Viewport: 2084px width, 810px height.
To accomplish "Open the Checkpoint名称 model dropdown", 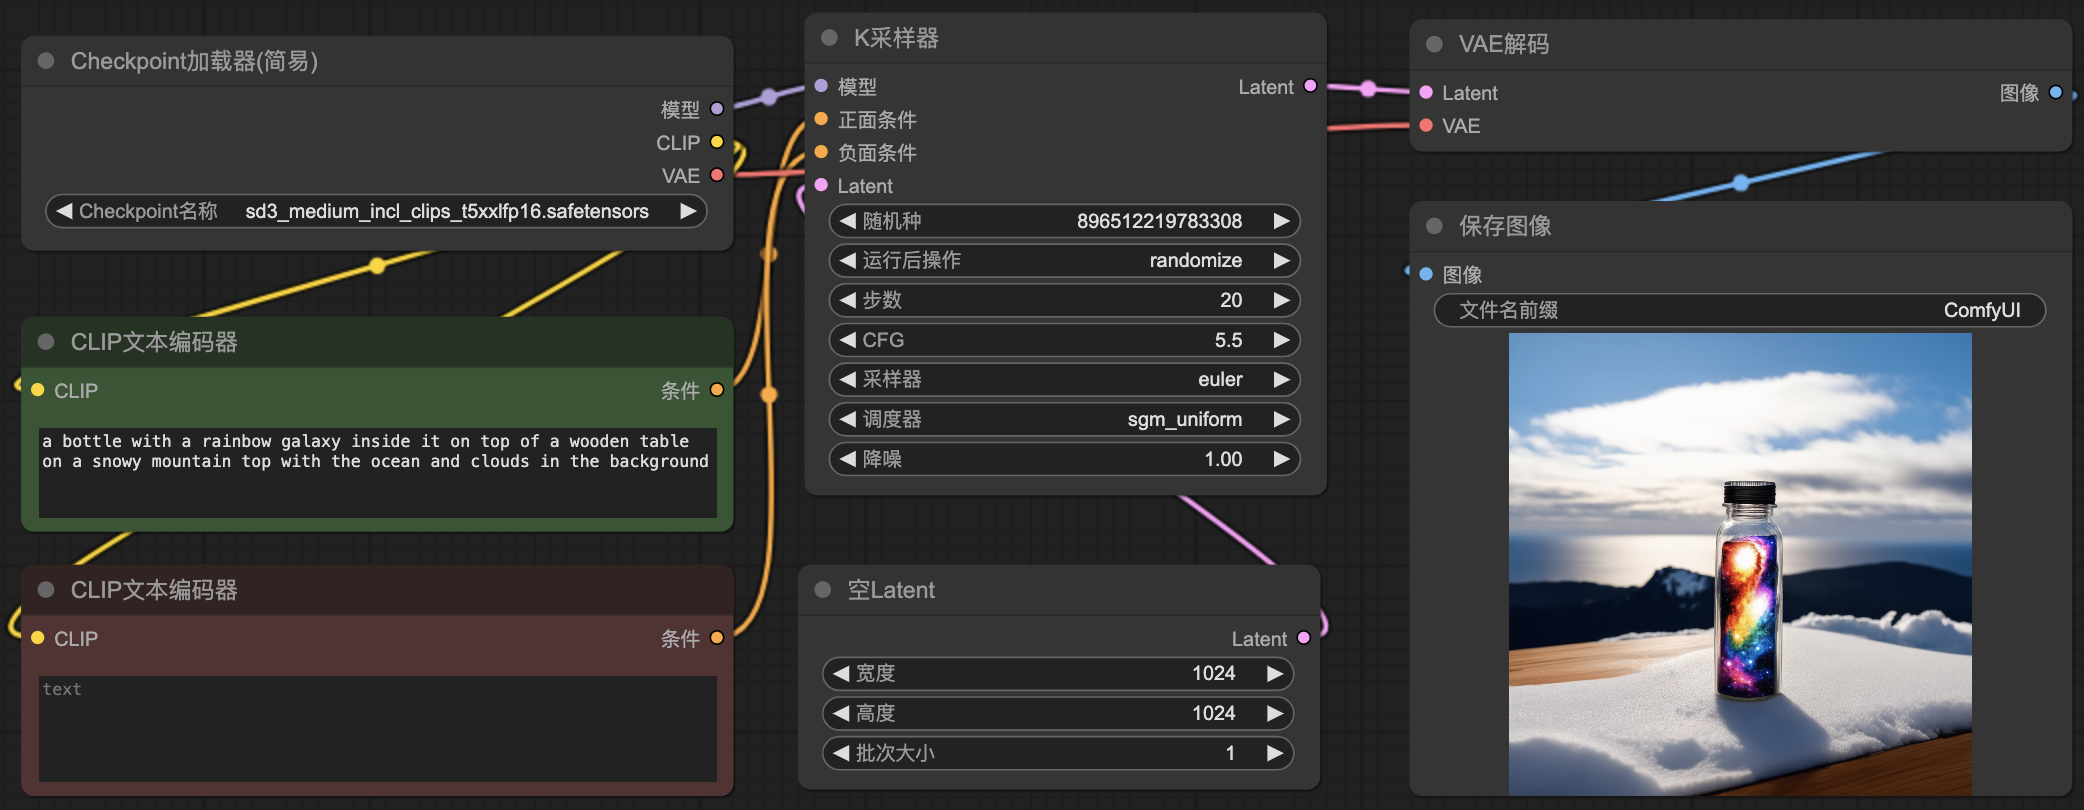I will [x=376, y=211].
